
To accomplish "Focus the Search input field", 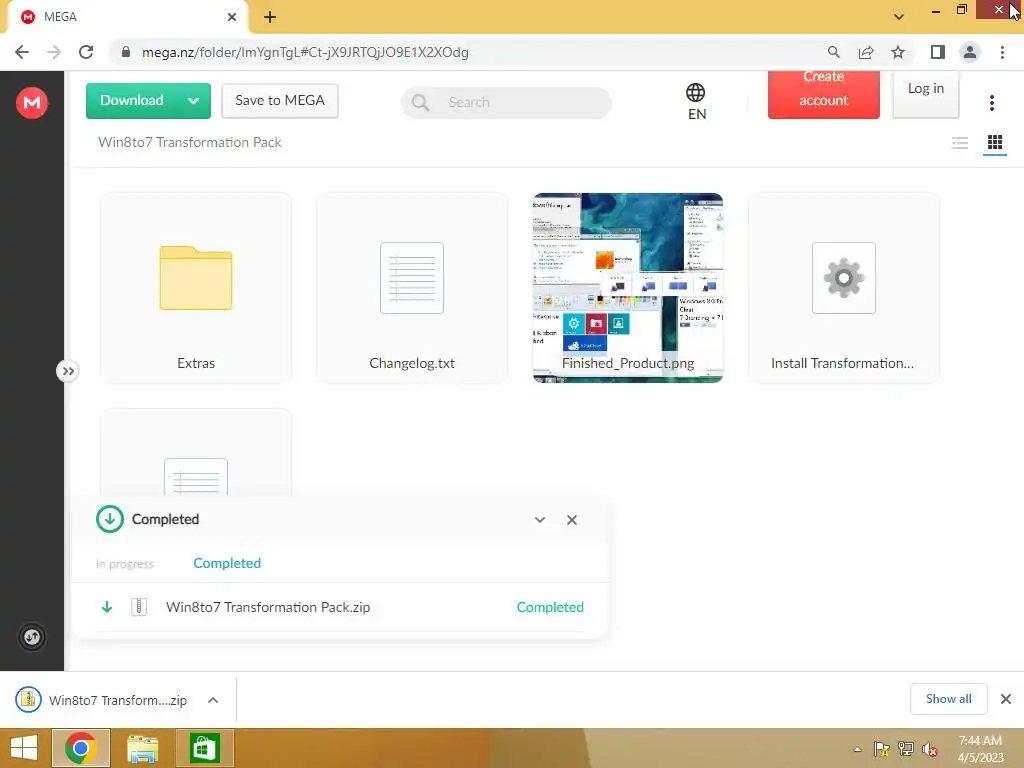I will (x=506, y=103).
